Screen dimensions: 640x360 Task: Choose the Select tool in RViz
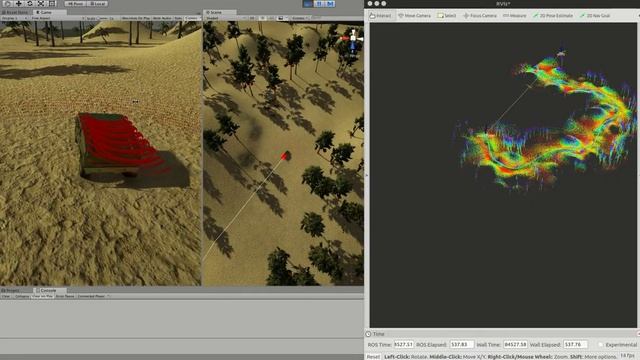pos(447,16)
